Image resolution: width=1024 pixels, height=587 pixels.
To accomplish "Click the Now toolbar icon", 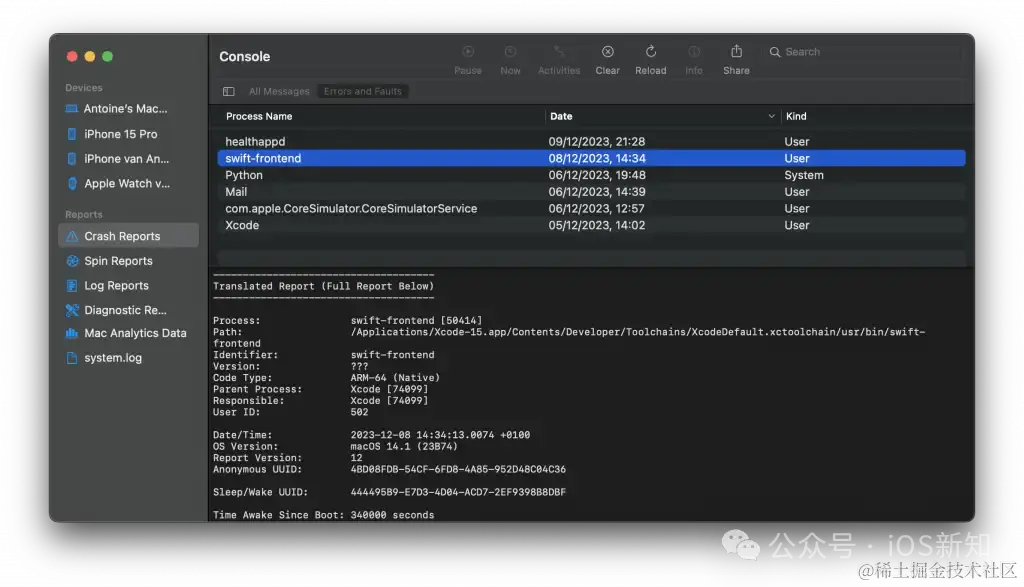I will (x=510, y=52).
